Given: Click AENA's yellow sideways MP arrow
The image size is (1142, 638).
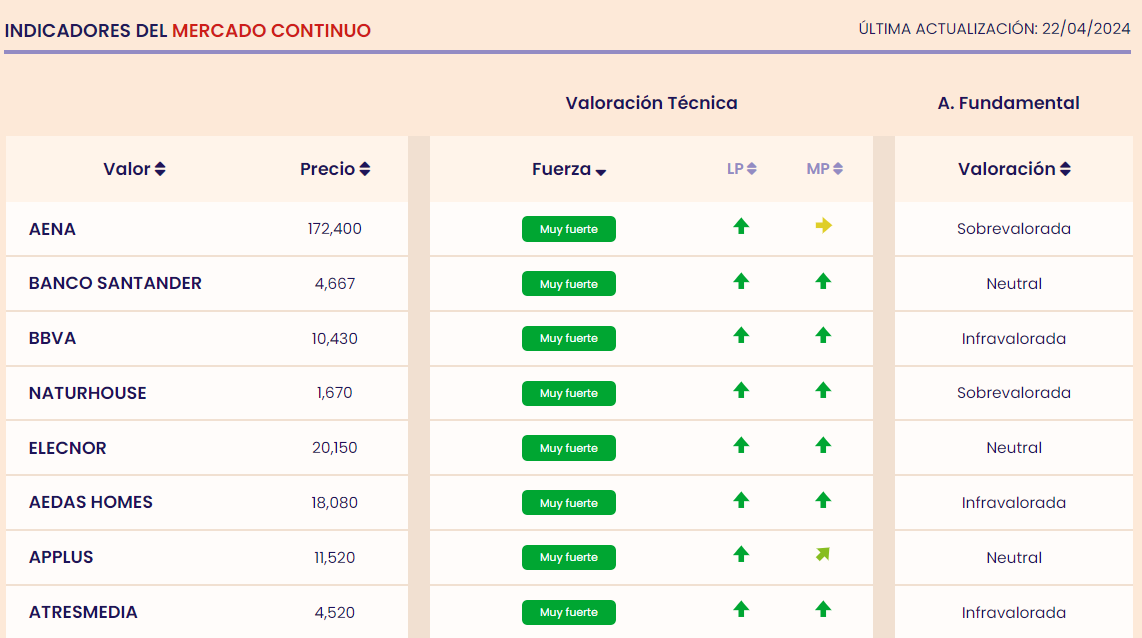Looking at the screenshot, I should [x=823, y=226].
